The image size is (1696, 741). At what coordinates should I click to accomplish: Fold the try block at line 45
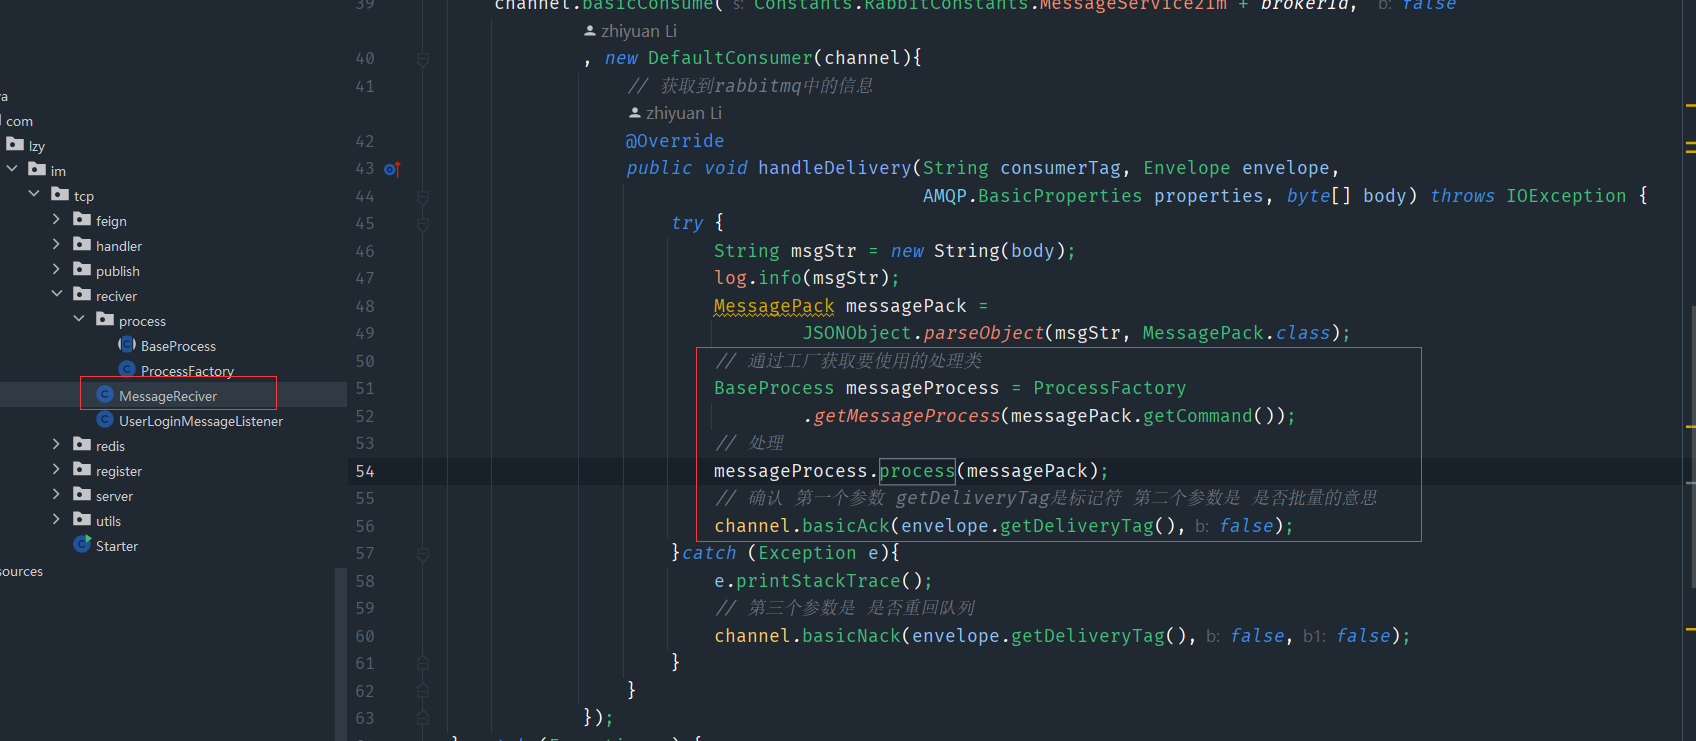click(x=423, y=224)
